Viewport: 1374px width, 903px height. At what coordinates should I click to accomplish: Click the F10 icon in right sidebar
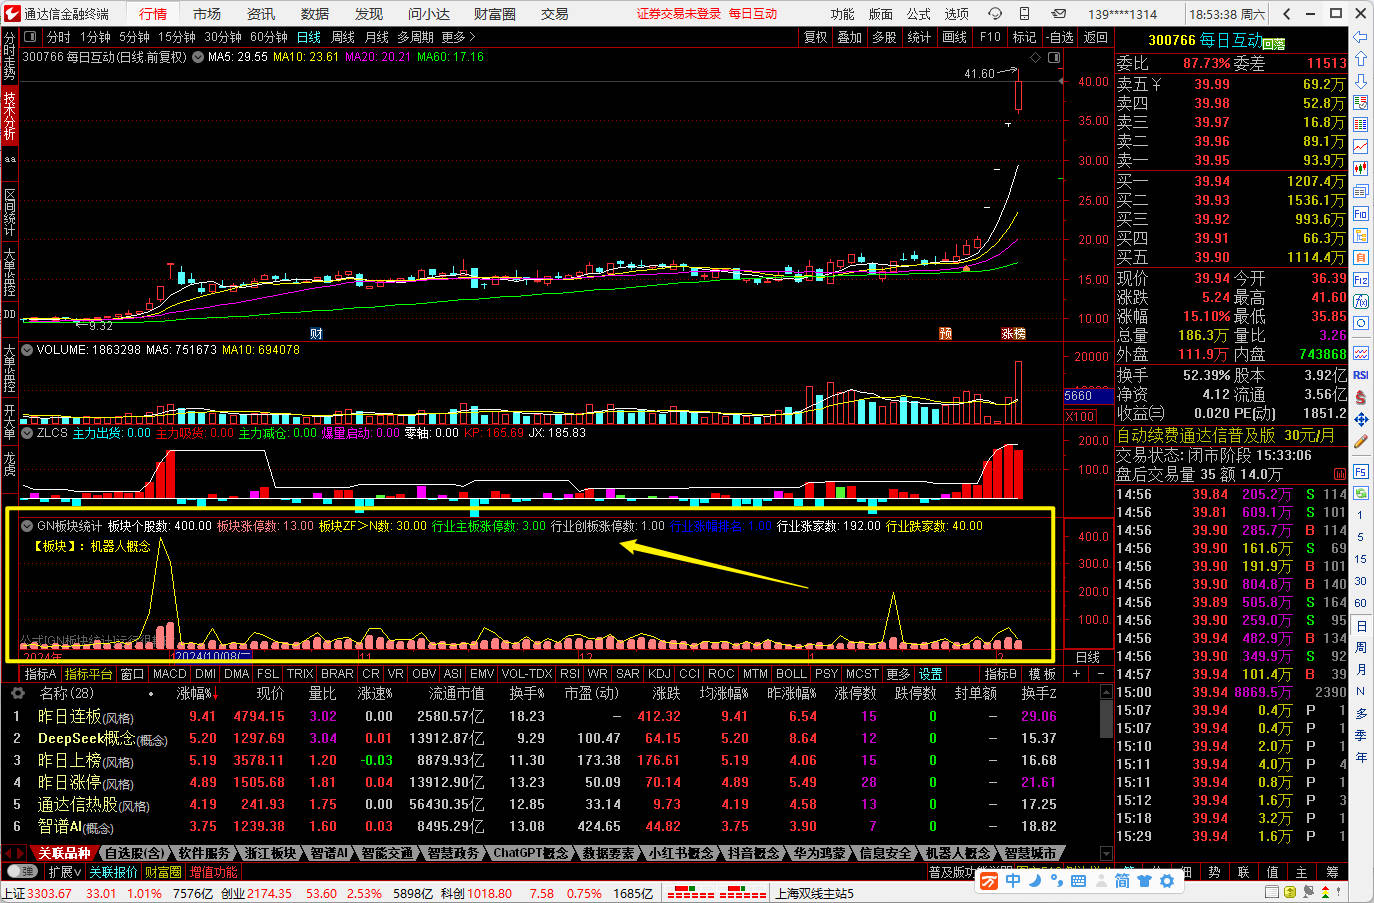pyautogui.click(x=1361, y=214)
